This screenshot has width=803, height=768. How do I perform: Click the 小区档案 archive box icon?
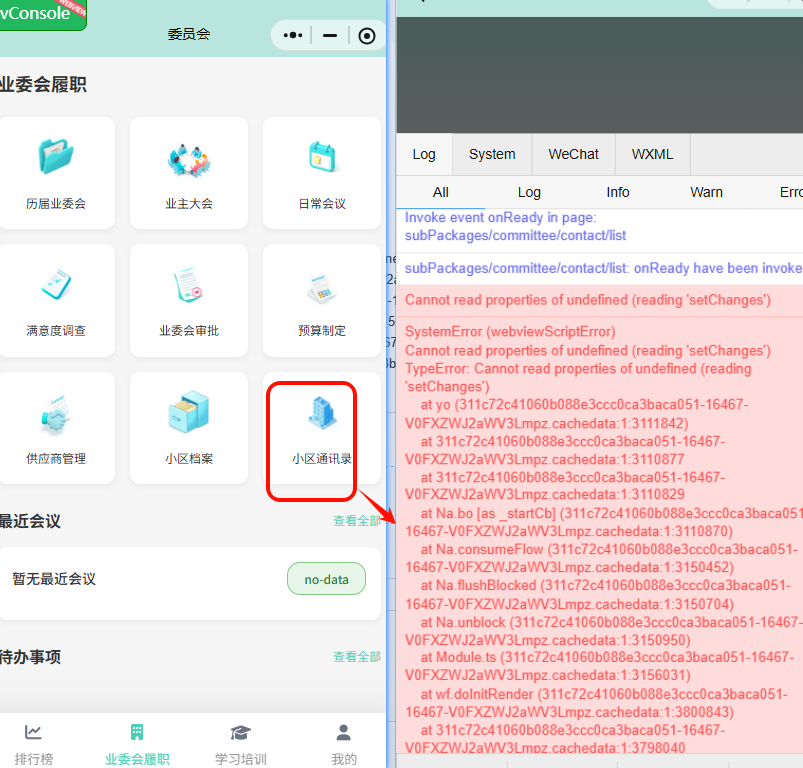188,414
